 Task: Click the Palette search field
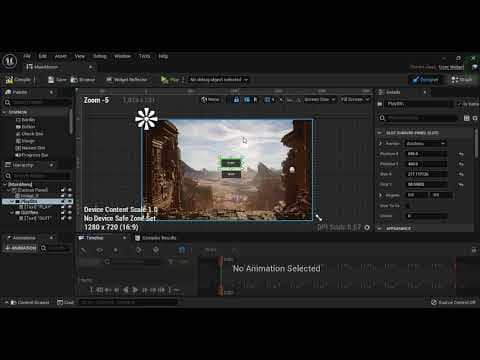tap(37, 102)
